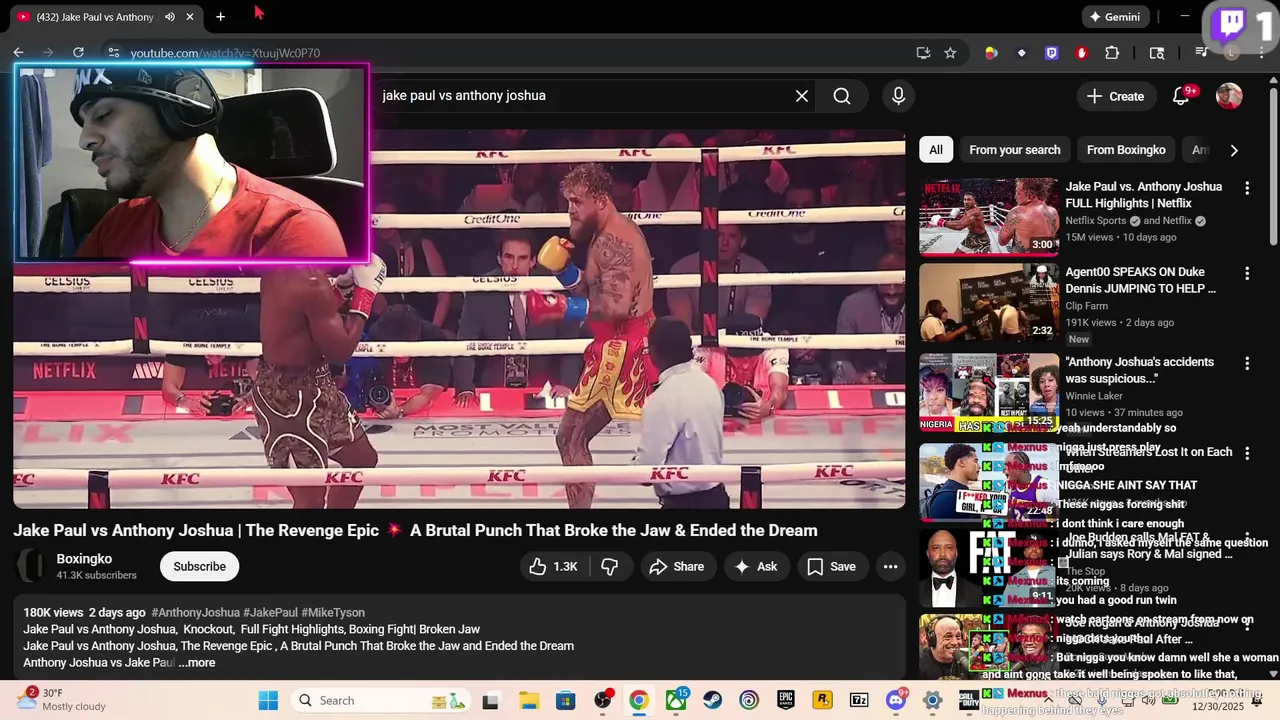Clear the YouTube search query
The height and width of the screenshot is (720, 1280).
801,96
